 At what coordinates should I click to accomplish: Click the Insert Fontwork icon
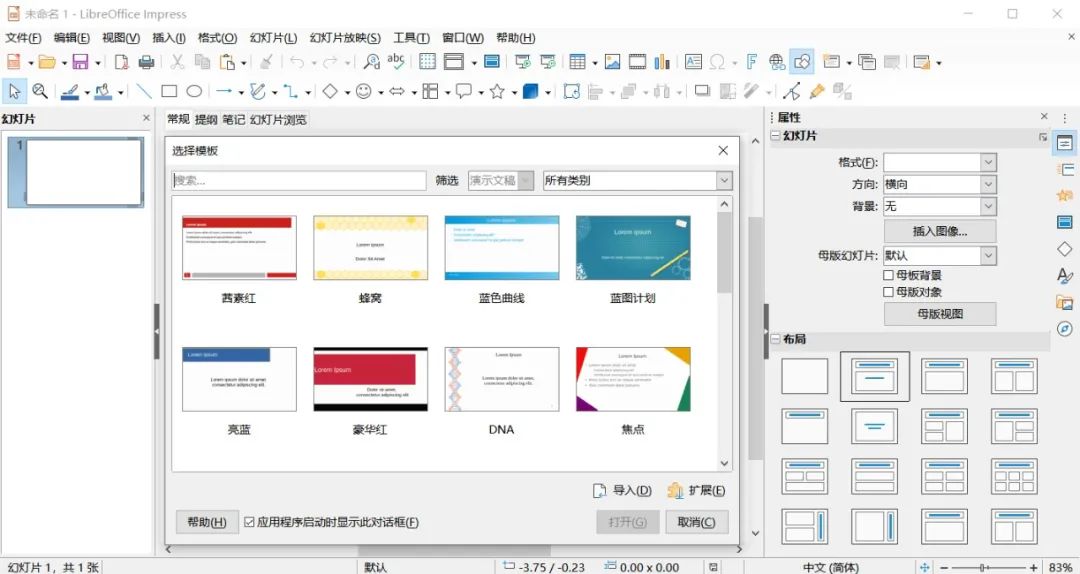(x=751, y=62)
